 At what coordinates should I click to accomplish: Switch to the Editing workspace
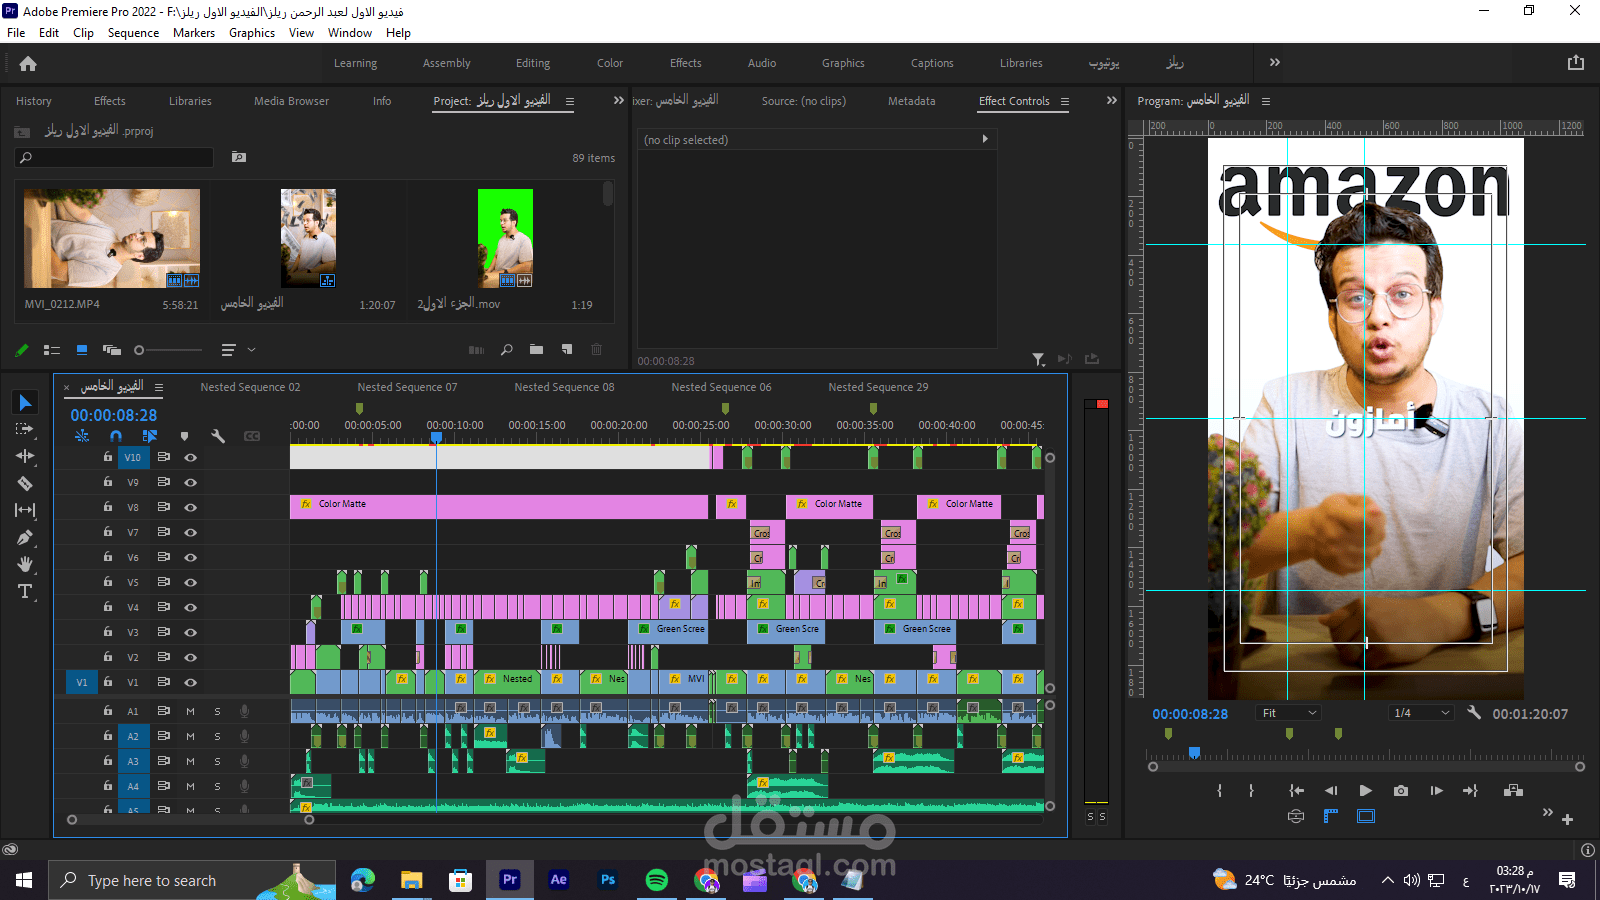pyautogui.click(x=533, y=63)
